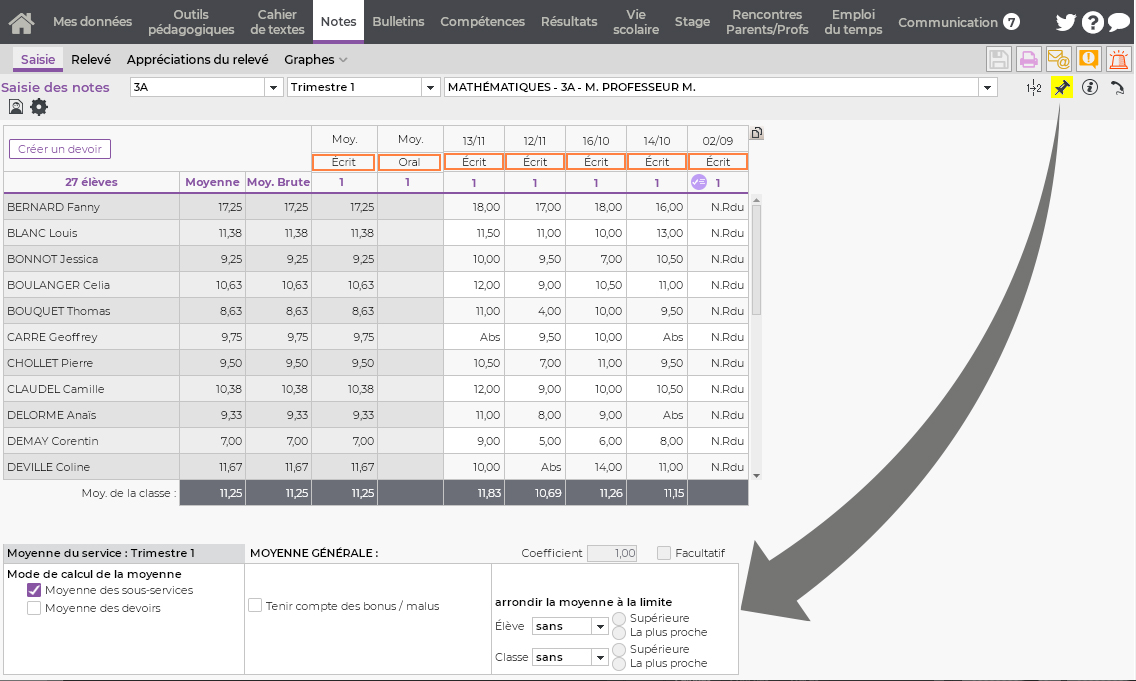Open the Mes données menu
The height and width of the screenshot is (681, 1136).
click(92, 22)
